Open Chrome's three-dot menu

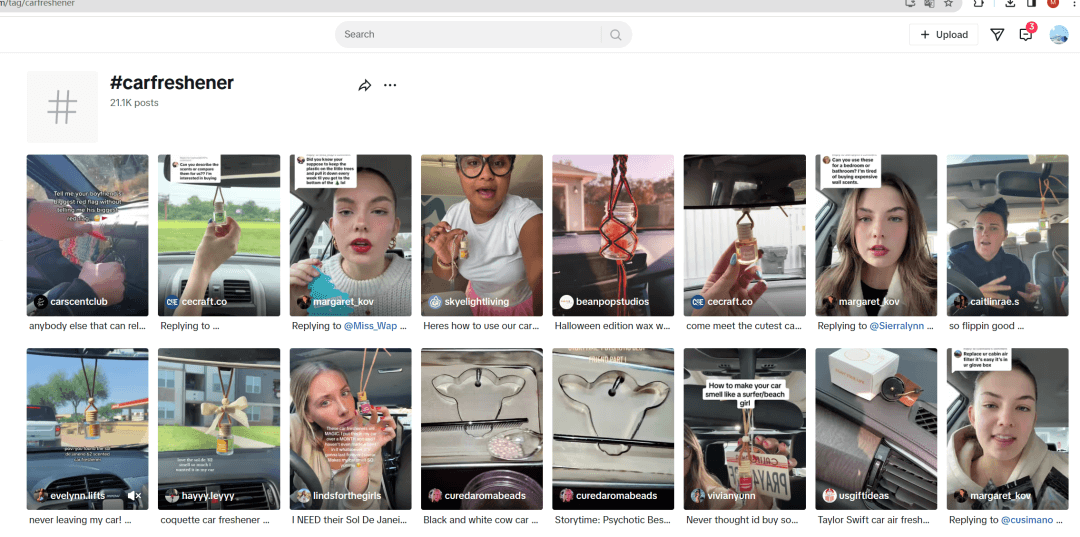click(1072, 4)
